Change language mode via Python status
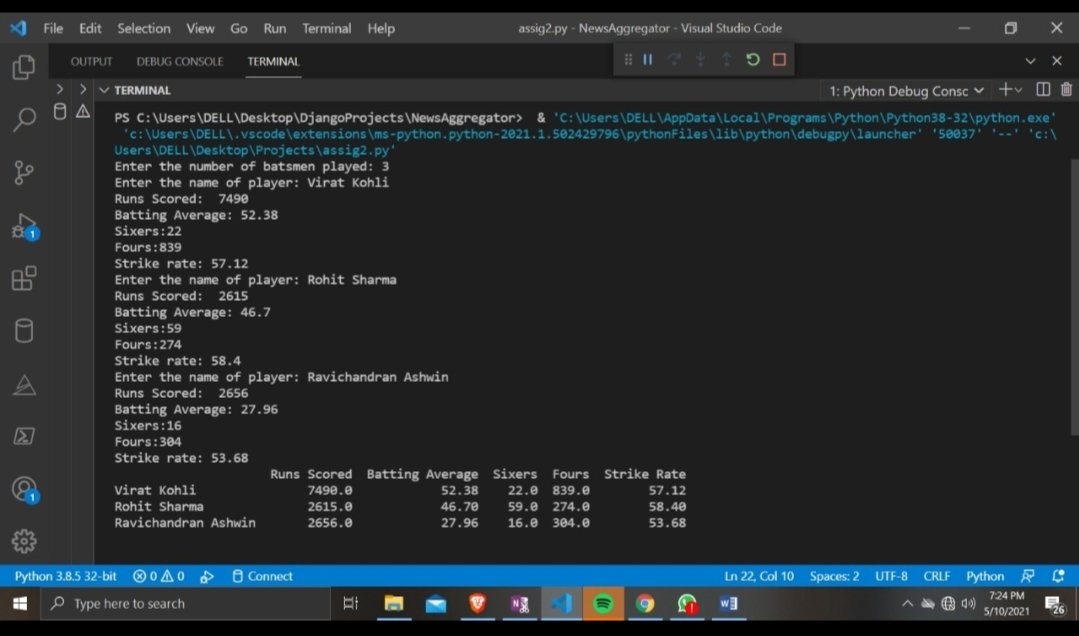Viewport: 1079px width, 636px height. coord(985,576)
